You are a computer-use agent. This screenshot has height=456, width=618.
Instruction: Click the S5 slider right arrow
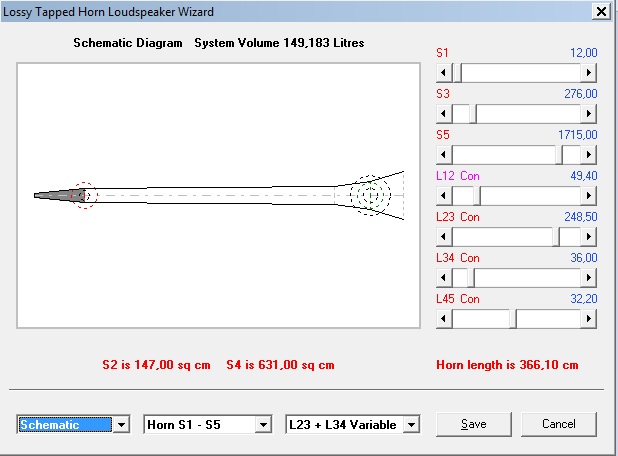(x=588, y=154)
